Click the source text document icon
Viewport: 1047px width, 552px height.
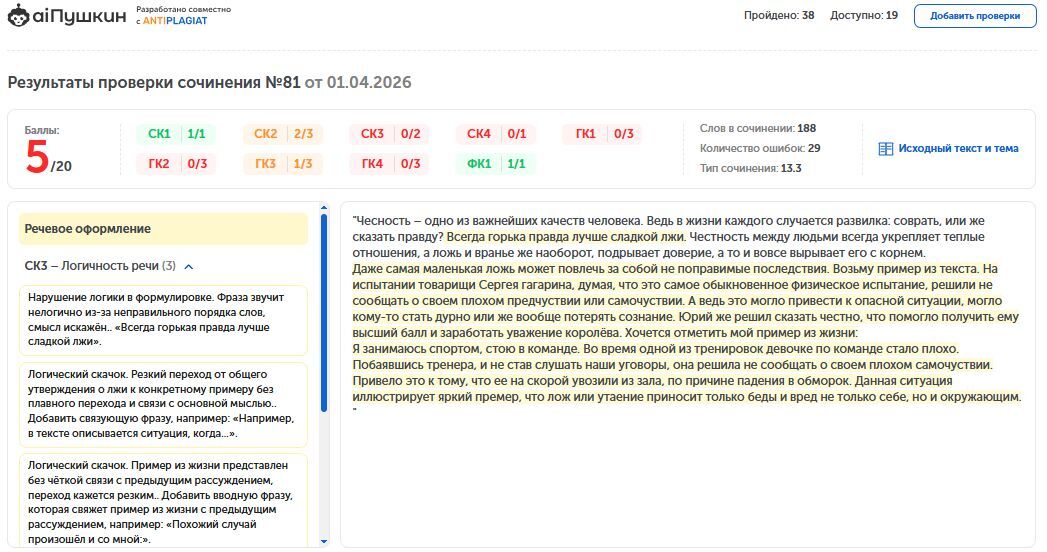pos(885,149)
